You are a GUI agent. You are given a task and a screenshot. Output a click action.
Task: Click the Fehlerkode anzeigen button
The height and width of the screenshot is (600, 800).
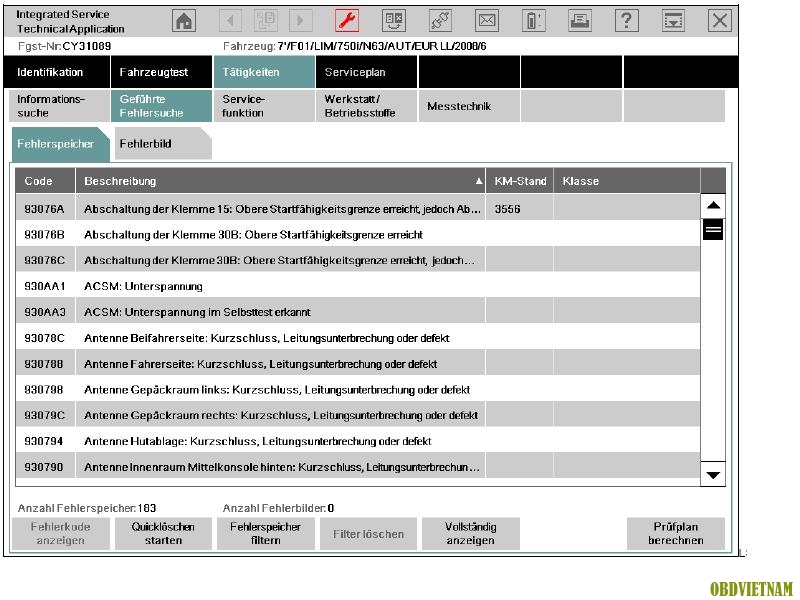tap(60, 534)
